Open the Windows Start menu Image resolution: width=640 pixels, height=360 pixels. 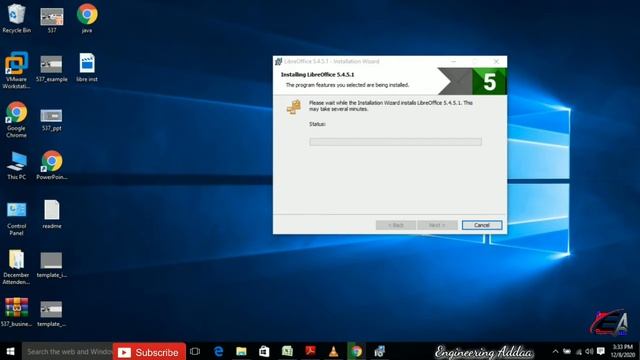pos(11,351)
